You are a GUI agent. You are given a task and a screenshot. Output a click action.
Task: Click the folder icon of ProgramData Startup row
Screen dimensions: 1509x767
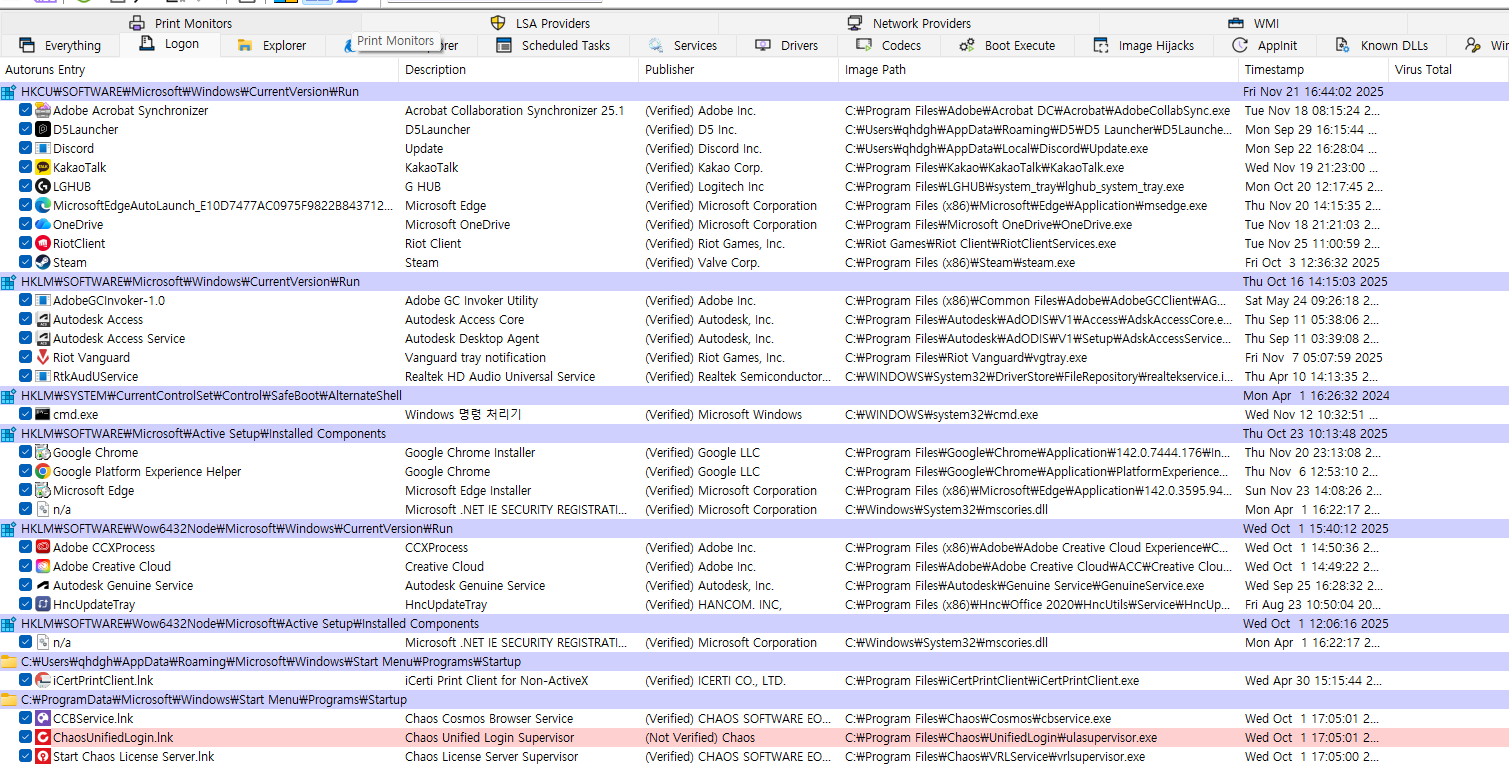(9, 699)
